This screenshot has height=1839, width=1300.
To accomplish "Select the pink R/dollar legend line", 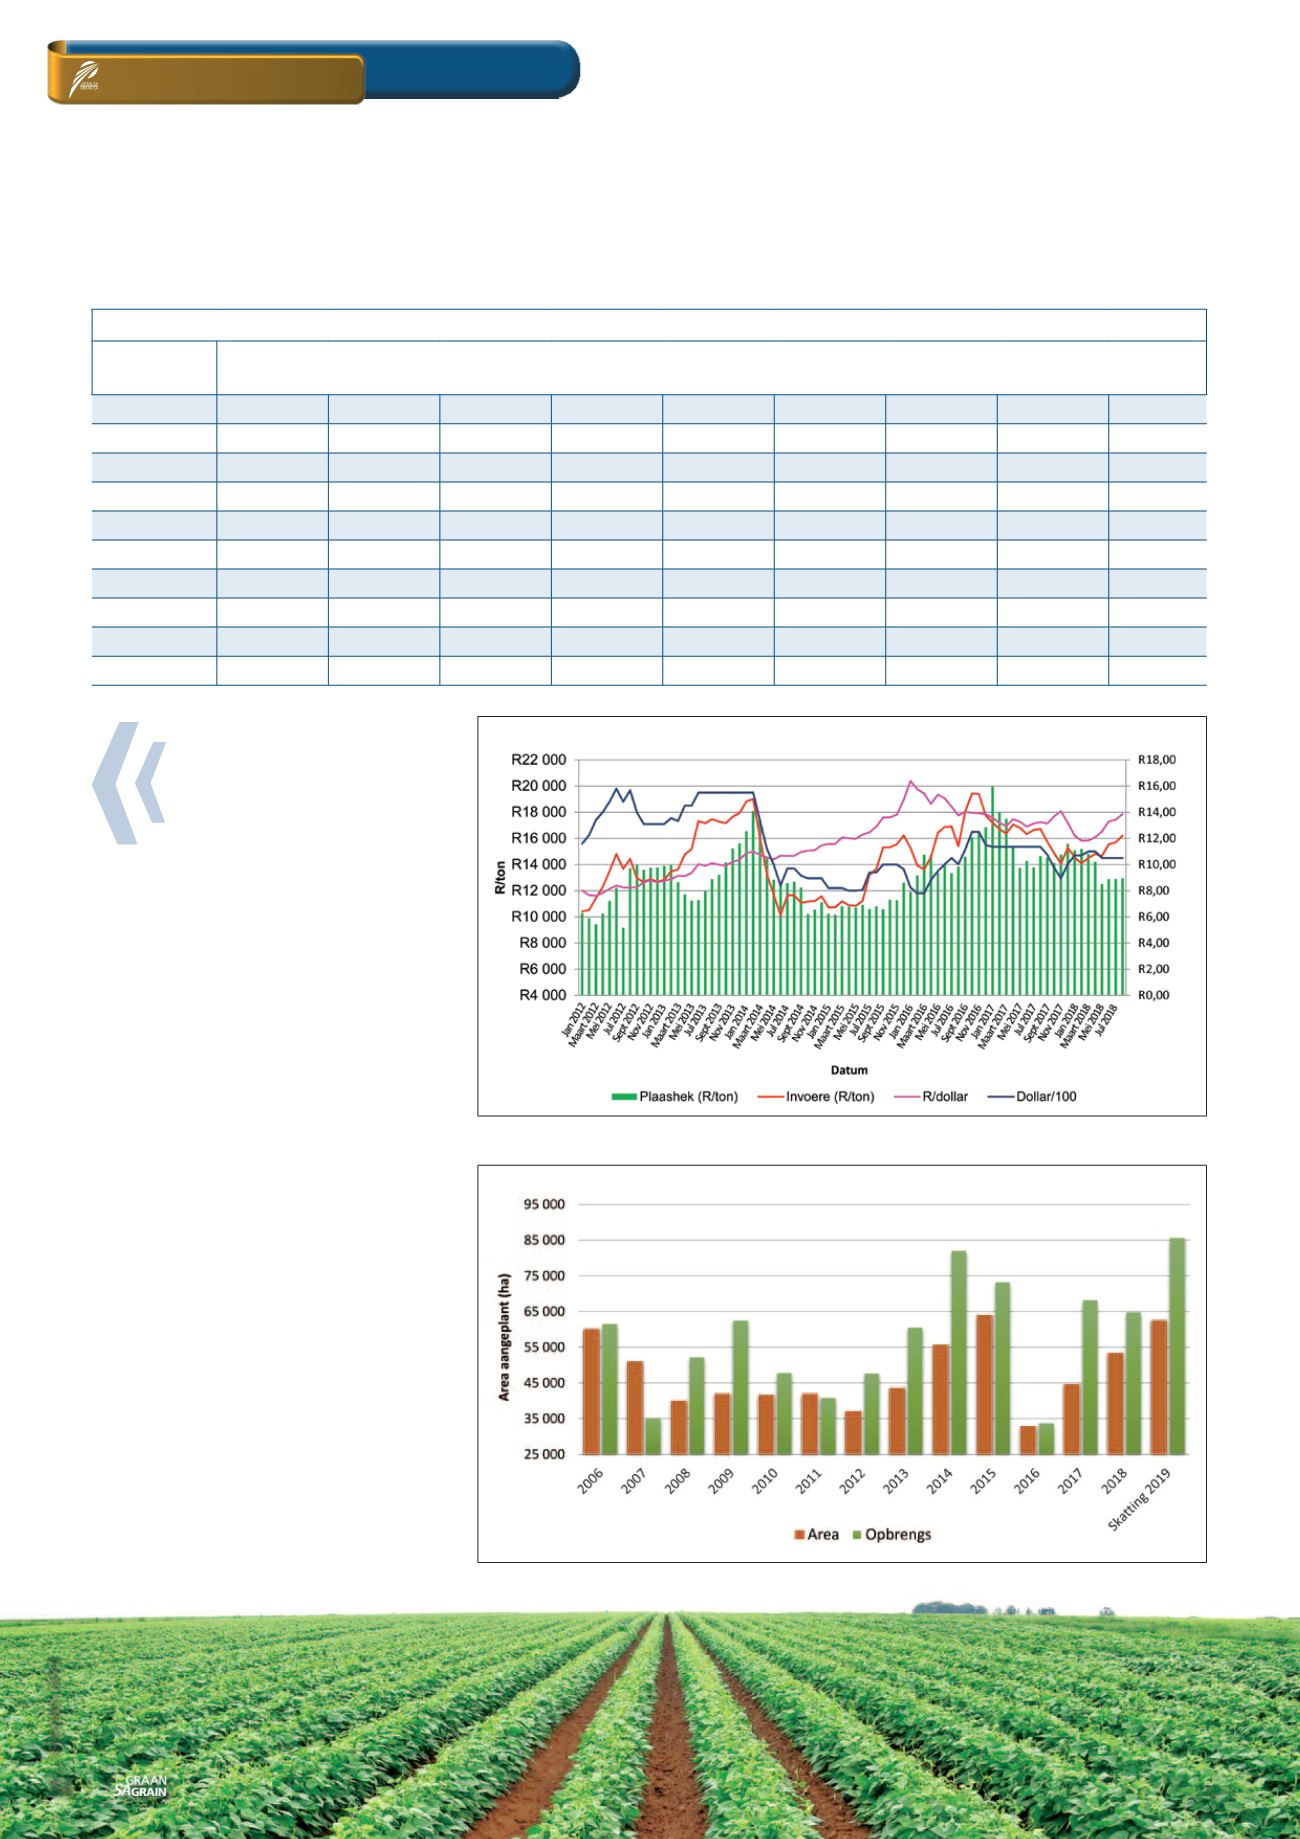I will [905, 1096].
